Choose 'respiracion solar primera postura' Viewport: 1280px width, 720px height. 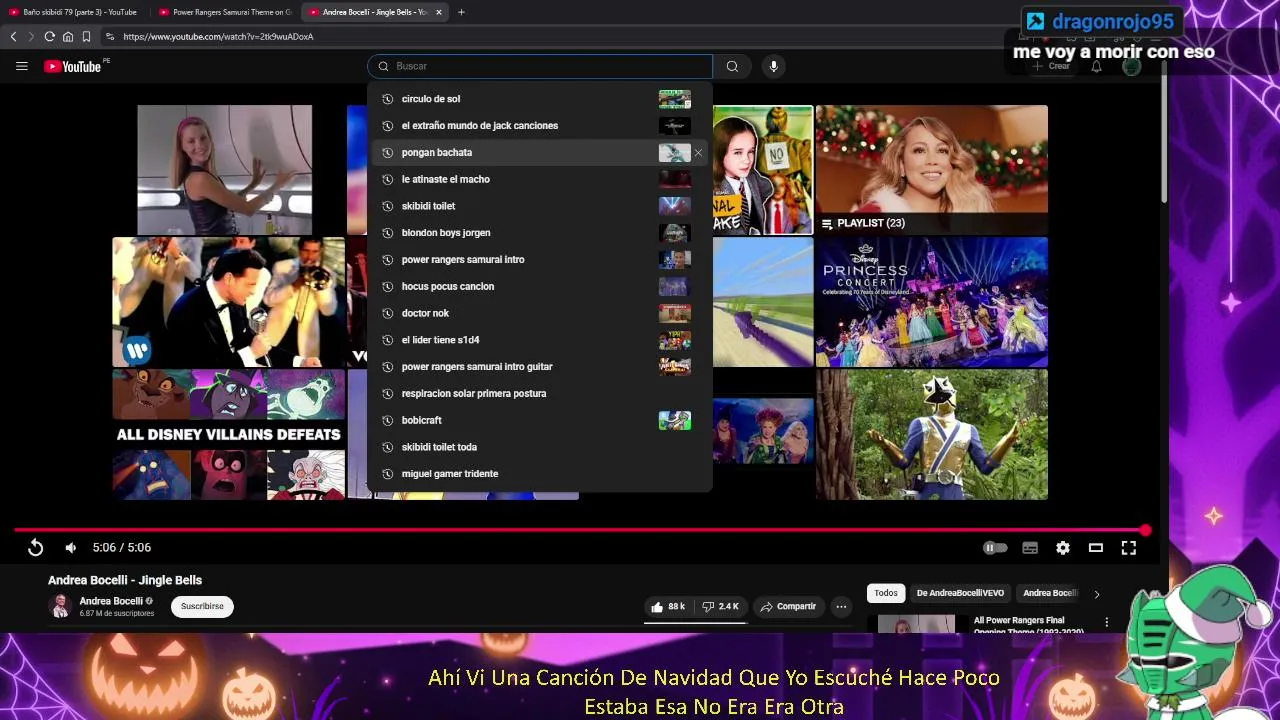(x=539, y=394)
